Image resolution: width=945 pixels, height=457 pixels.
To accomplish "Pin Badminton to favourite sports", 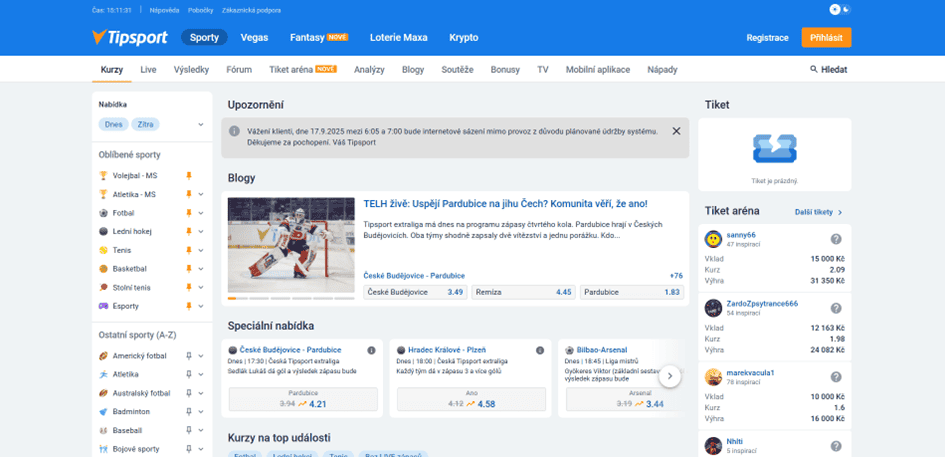I will point(189,412).
